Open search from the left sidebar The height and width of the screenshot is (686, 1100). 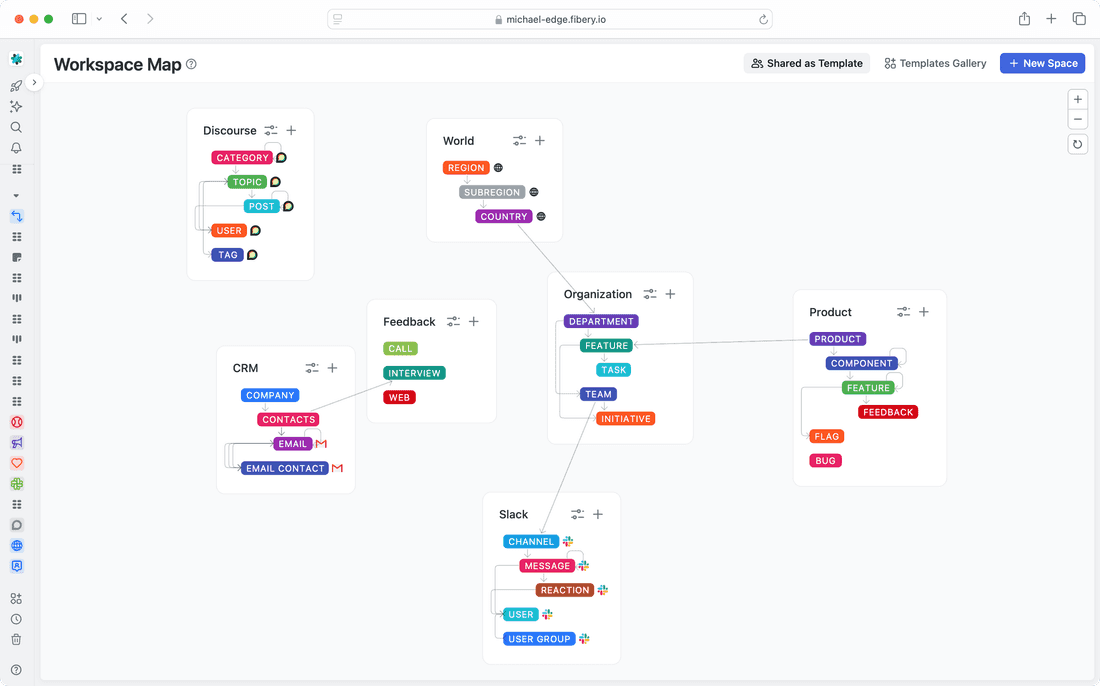(x=16, y=127)
